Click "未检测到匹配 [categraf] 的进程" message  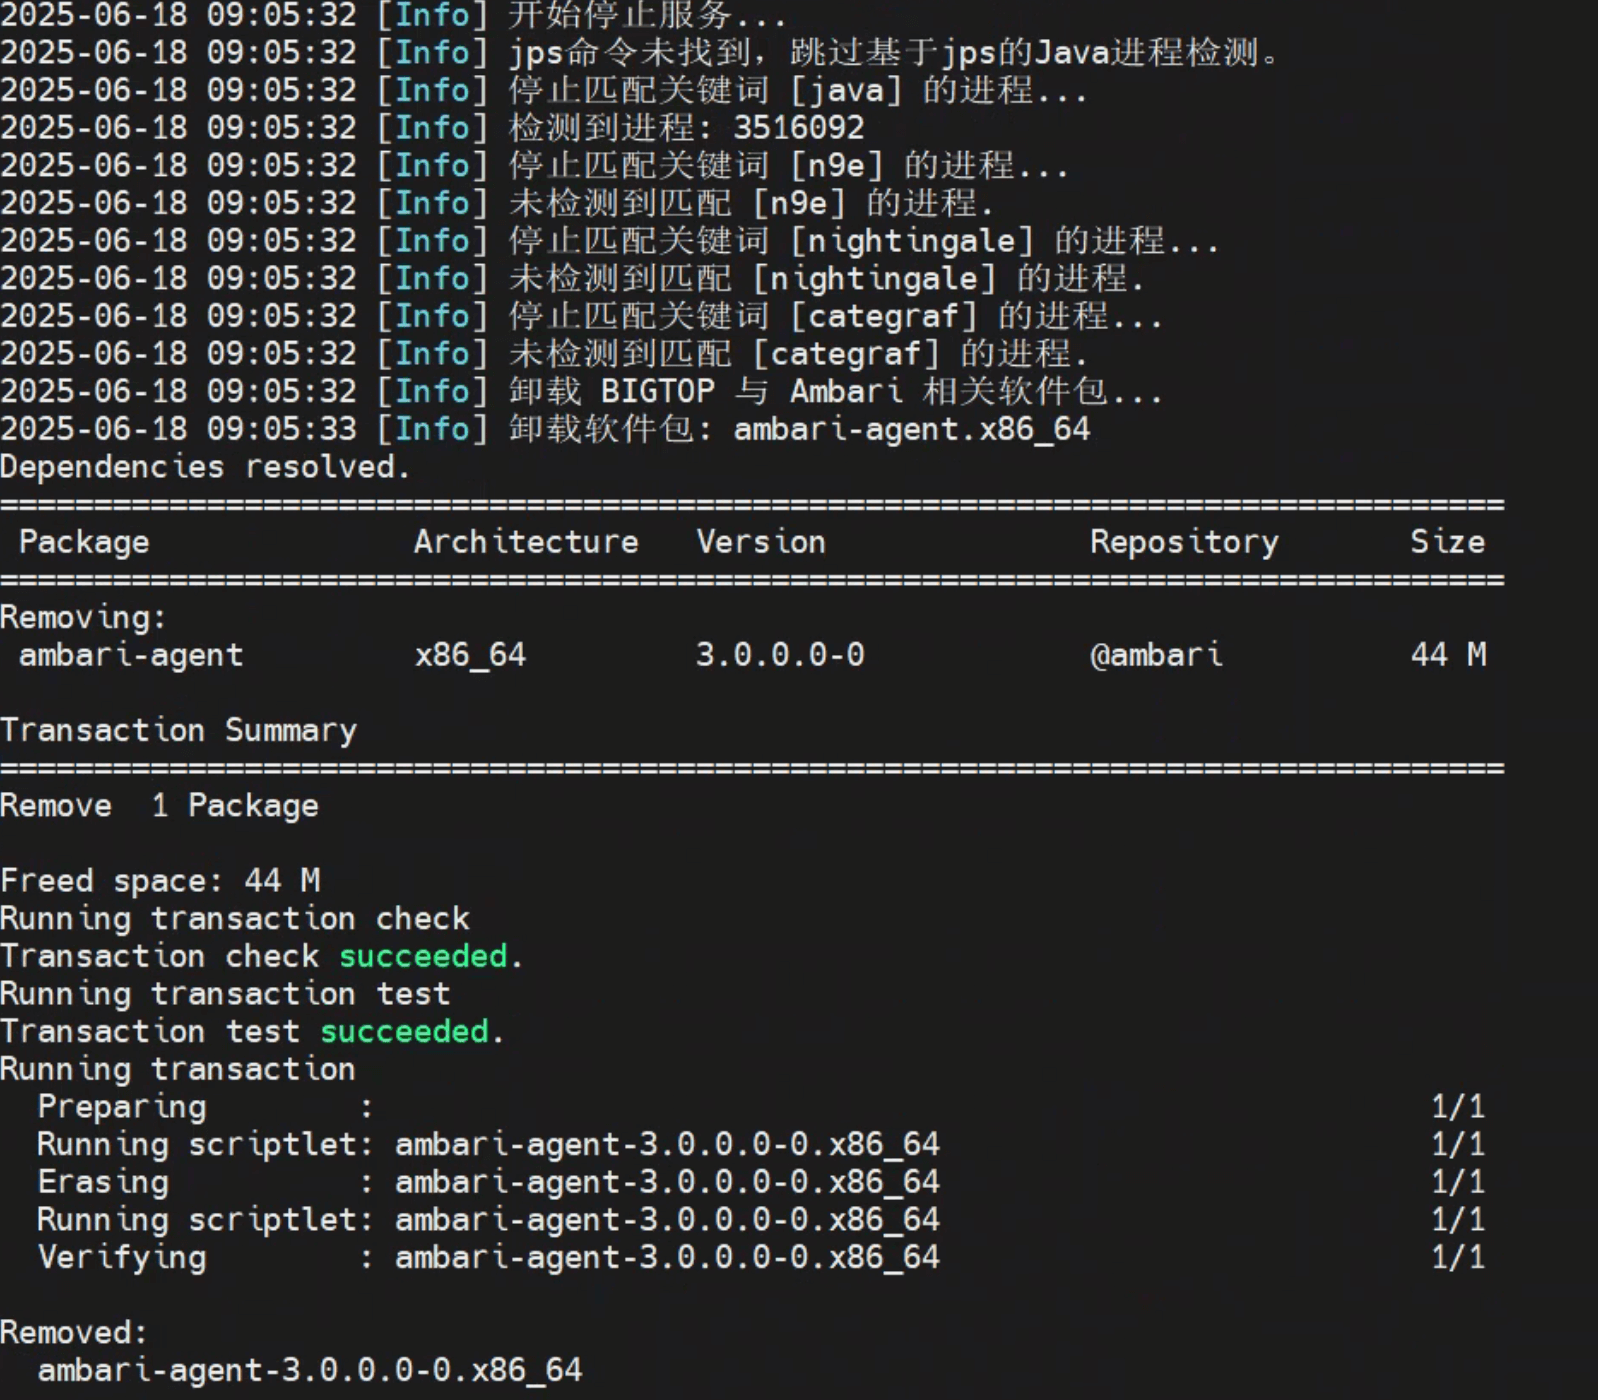798,354
